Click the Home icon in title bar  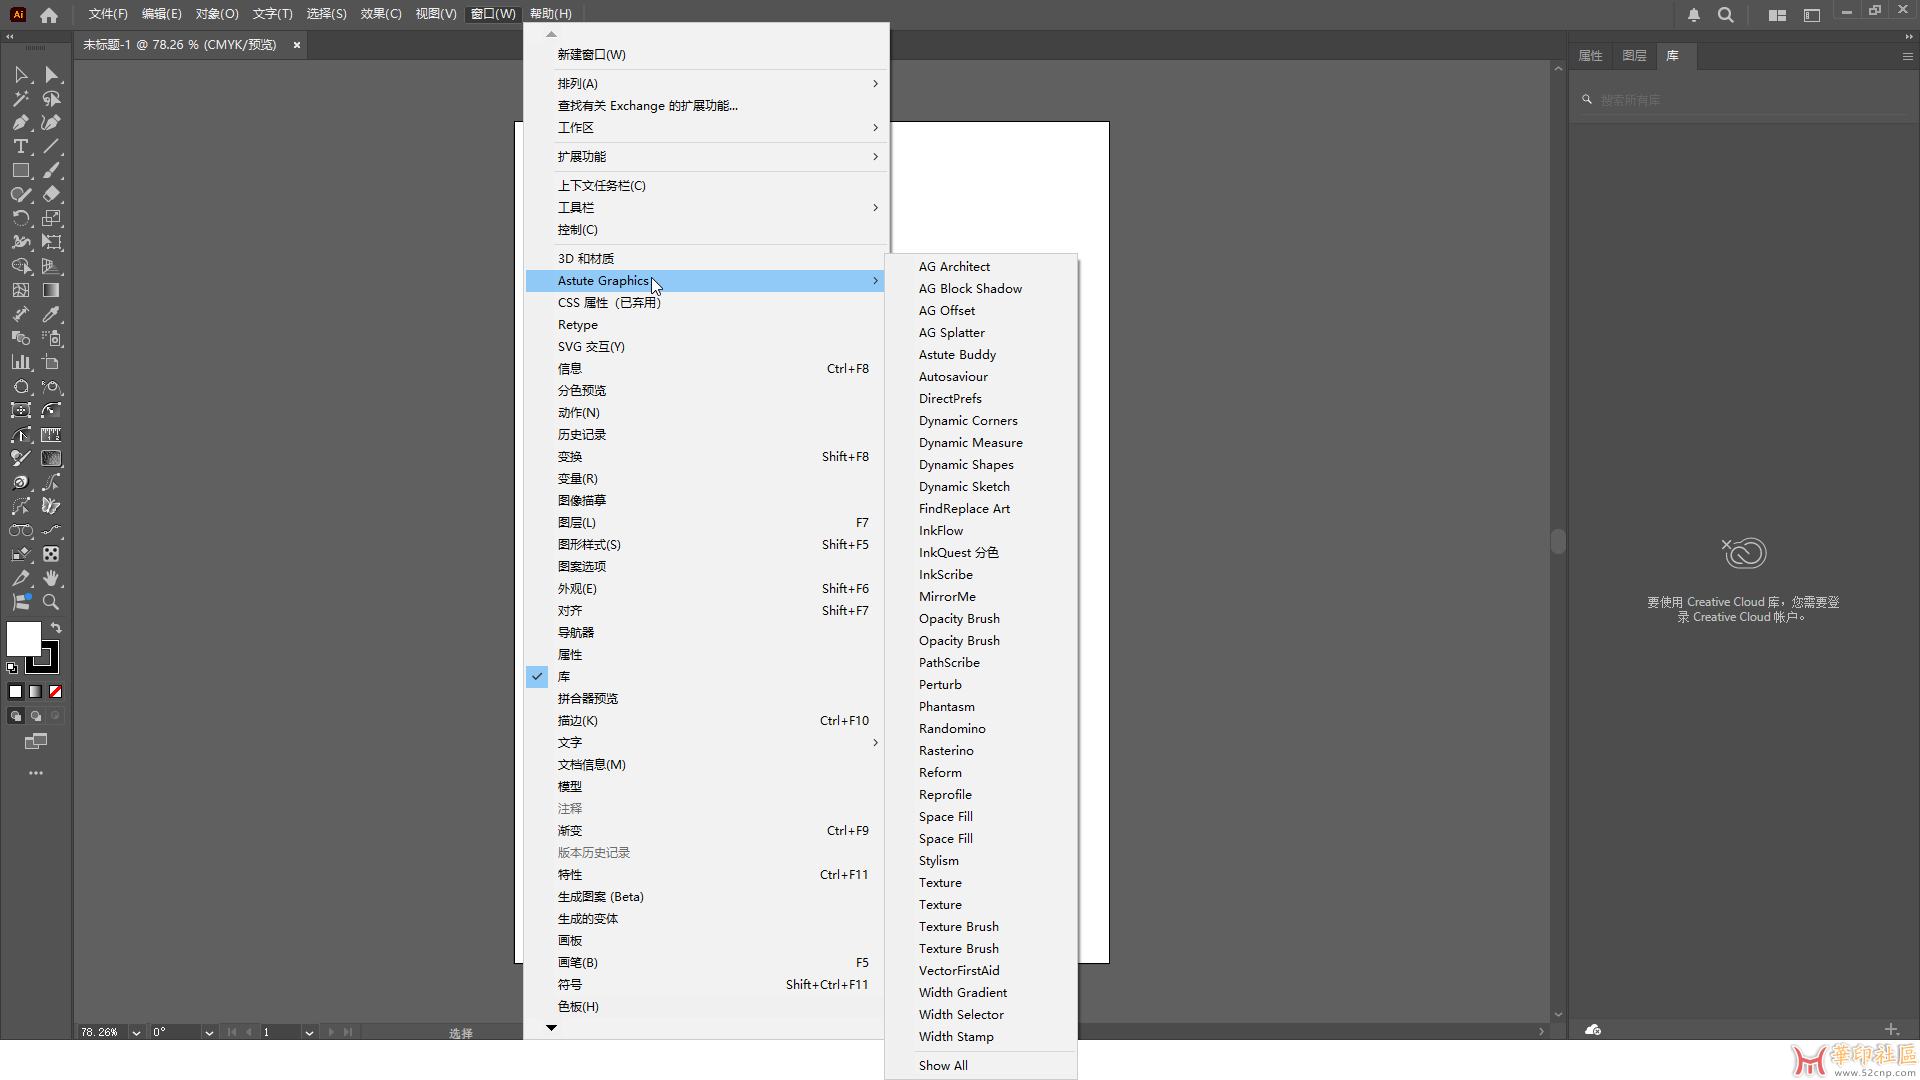[49, 14]
